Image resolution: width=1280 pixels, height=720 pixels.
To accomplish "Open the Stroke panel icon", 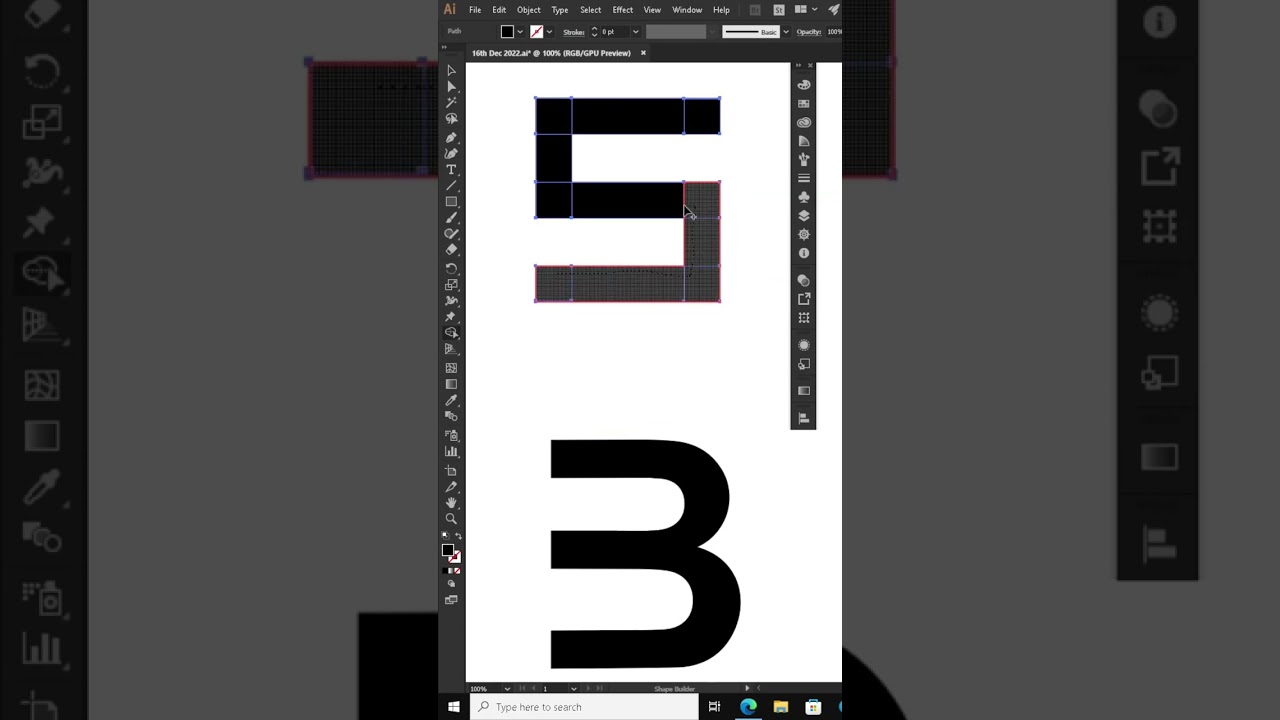I will point(804,179).
